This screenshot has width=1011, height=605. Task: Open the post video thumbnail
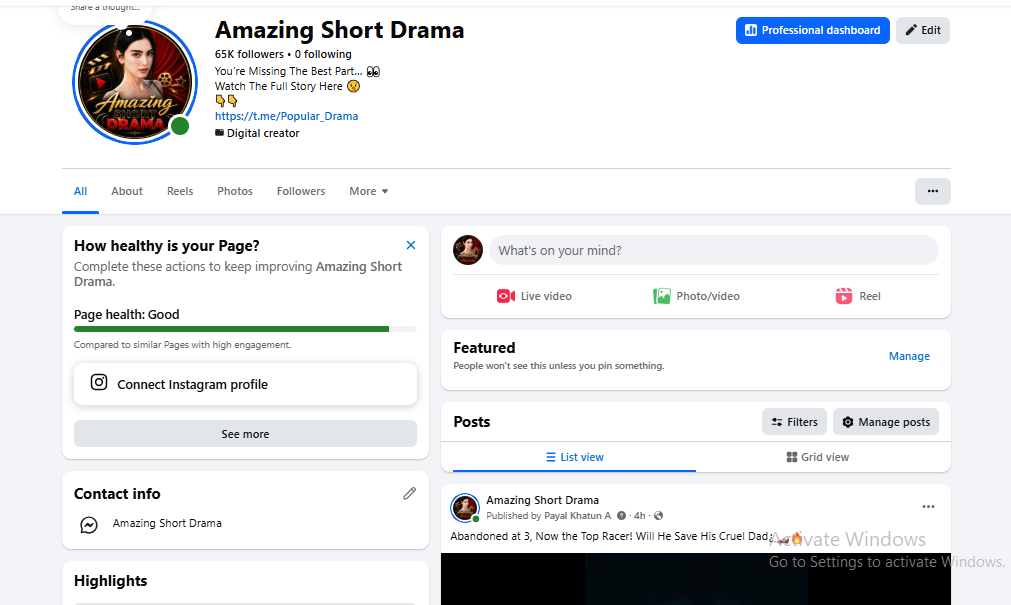[x=696, y=579]
